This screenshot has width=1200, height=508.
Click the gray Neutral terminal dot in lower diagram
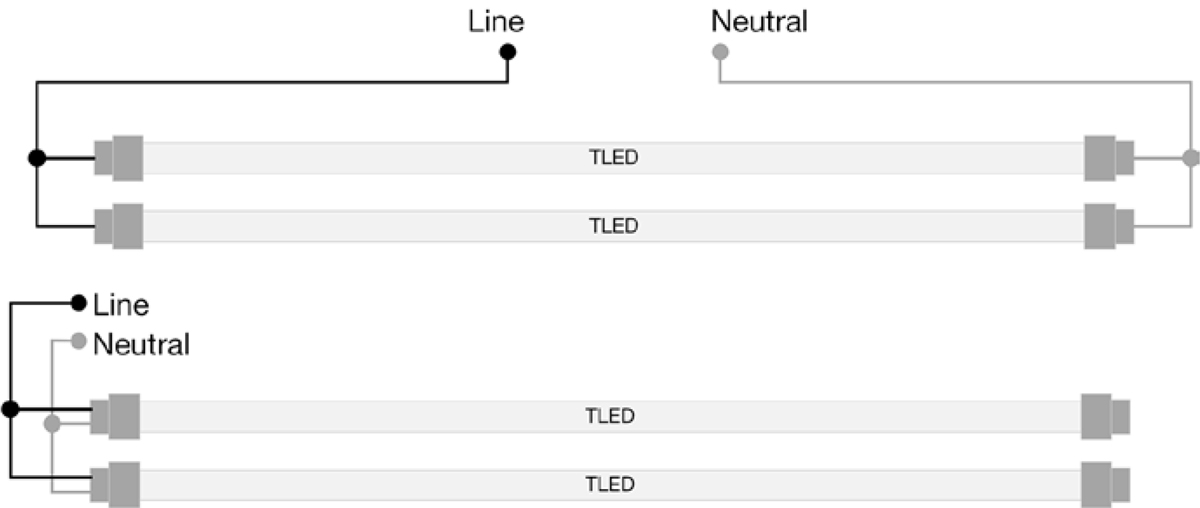click(78, 341)
